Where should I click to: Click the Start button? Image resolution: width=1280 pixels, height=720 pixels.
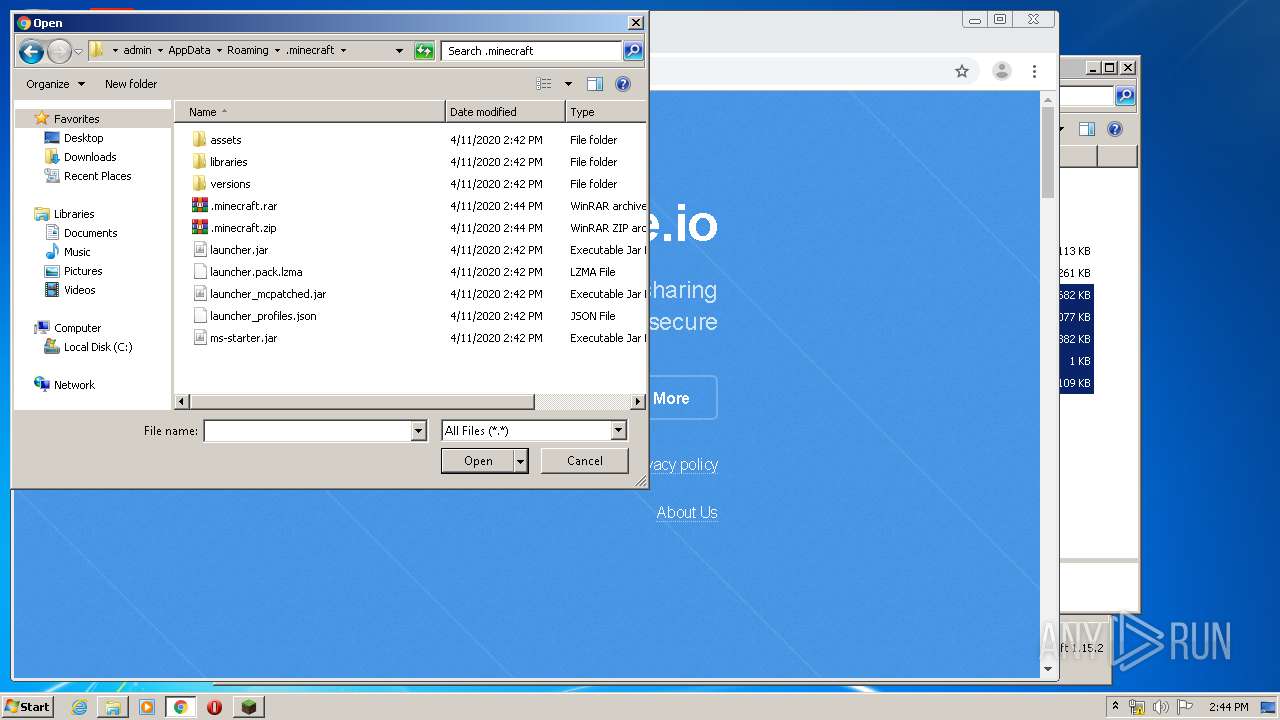(x=28, y=707)
